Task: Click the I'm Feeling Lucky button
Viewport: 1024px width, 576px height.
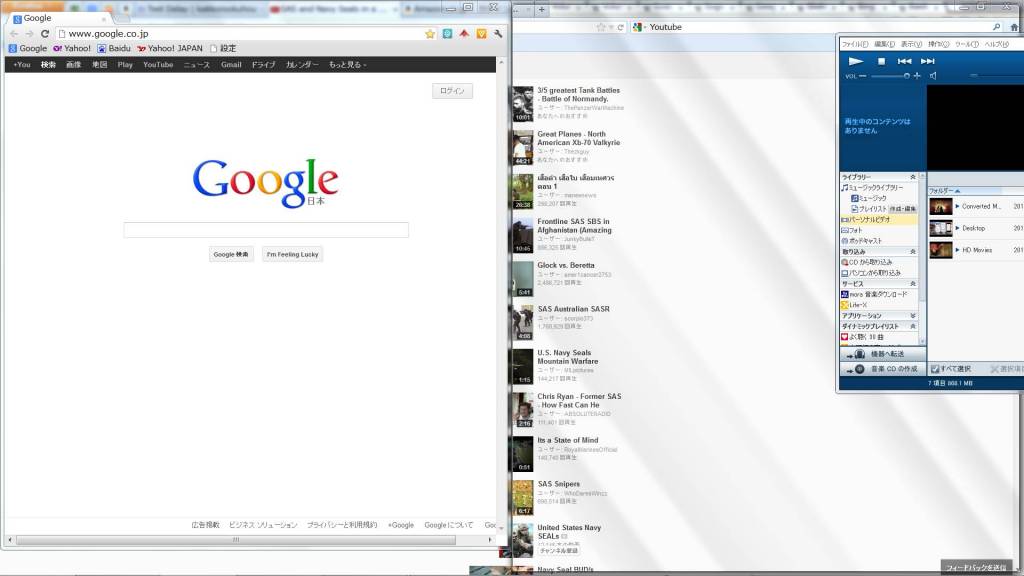Action: [292, 254]
